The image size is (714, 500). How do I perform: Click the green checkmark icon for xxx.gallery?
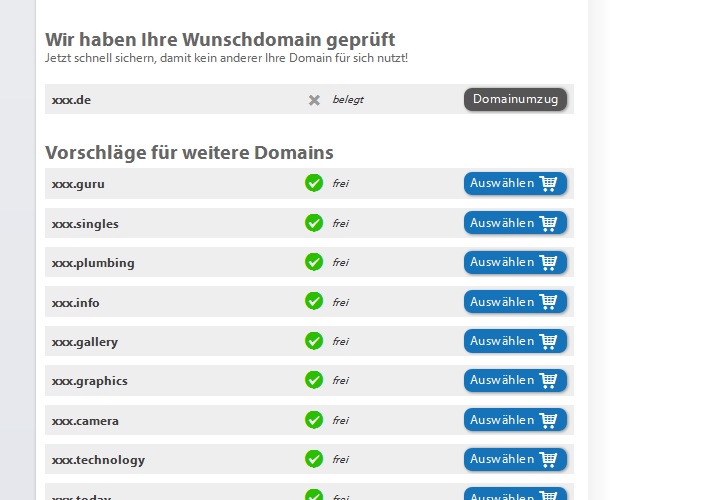tap(314, 341)
